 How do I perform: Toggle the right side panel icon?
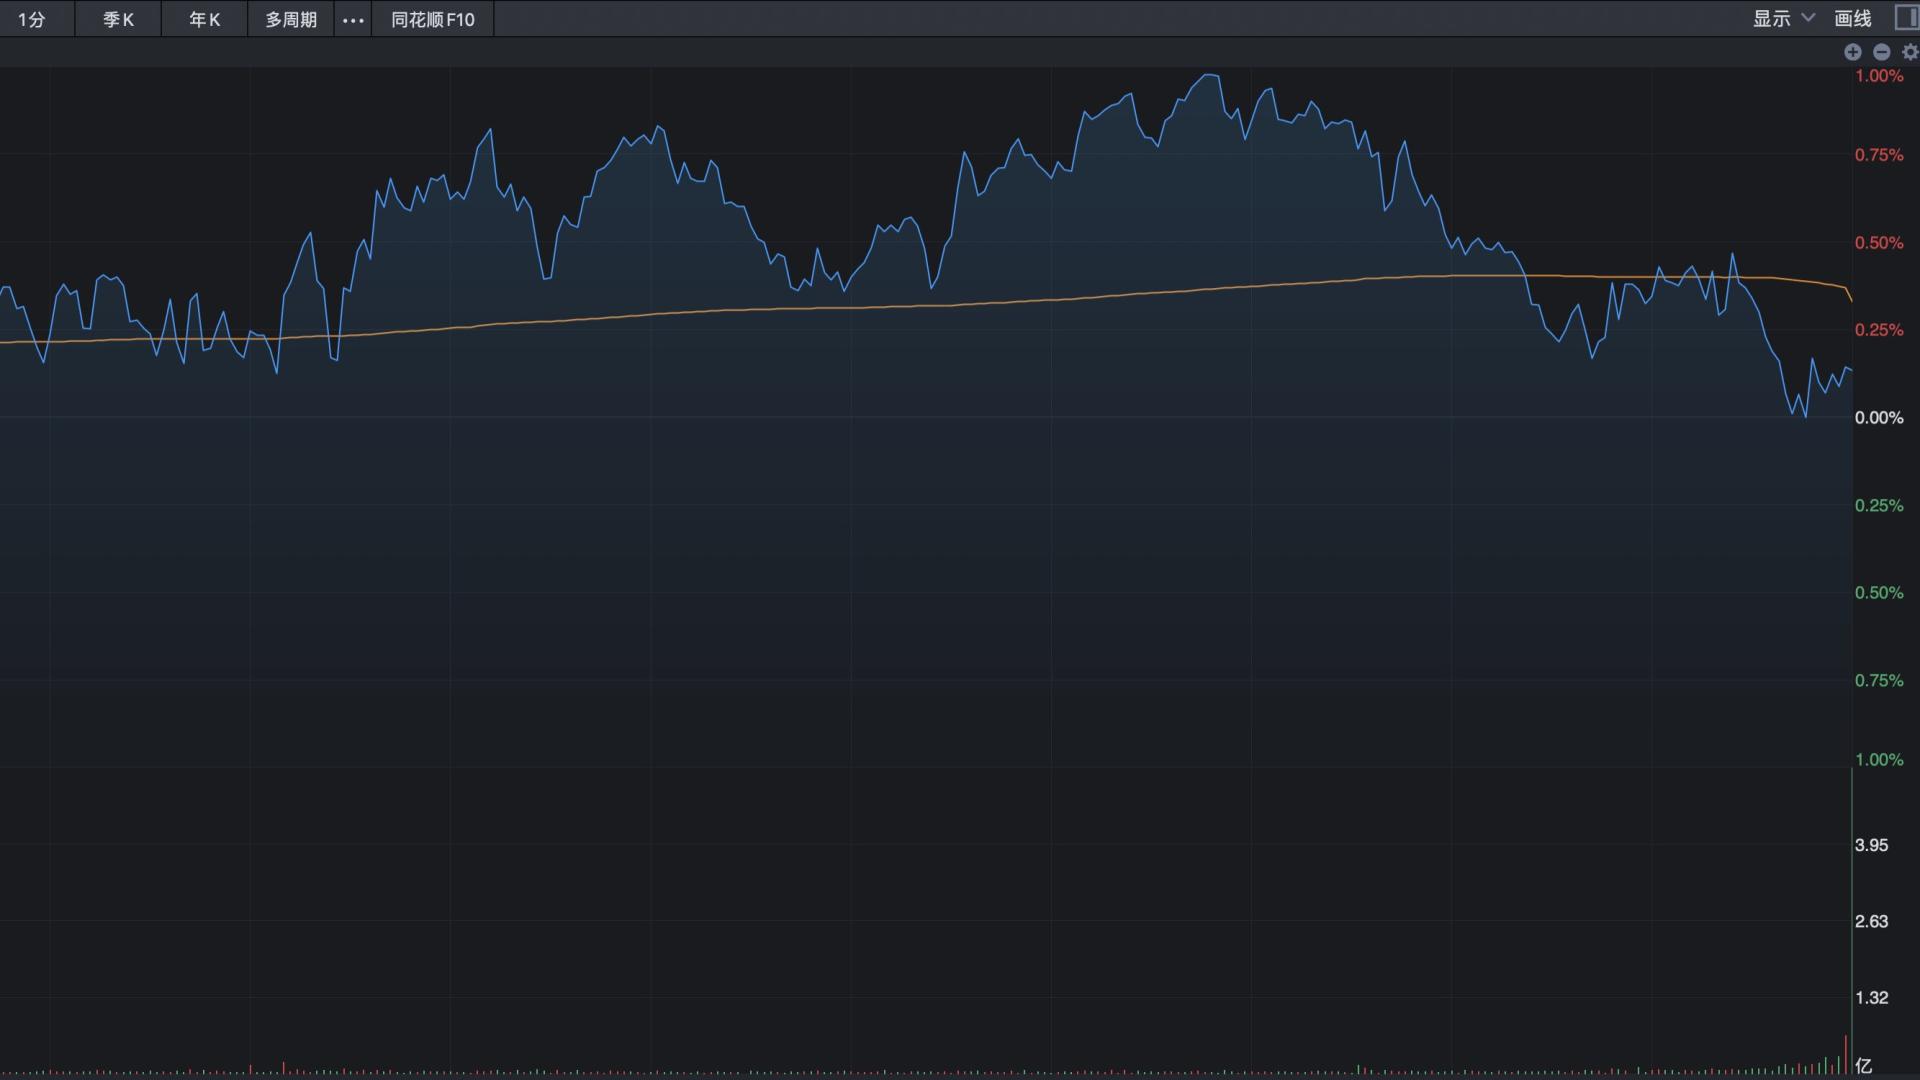[1906, 18]
